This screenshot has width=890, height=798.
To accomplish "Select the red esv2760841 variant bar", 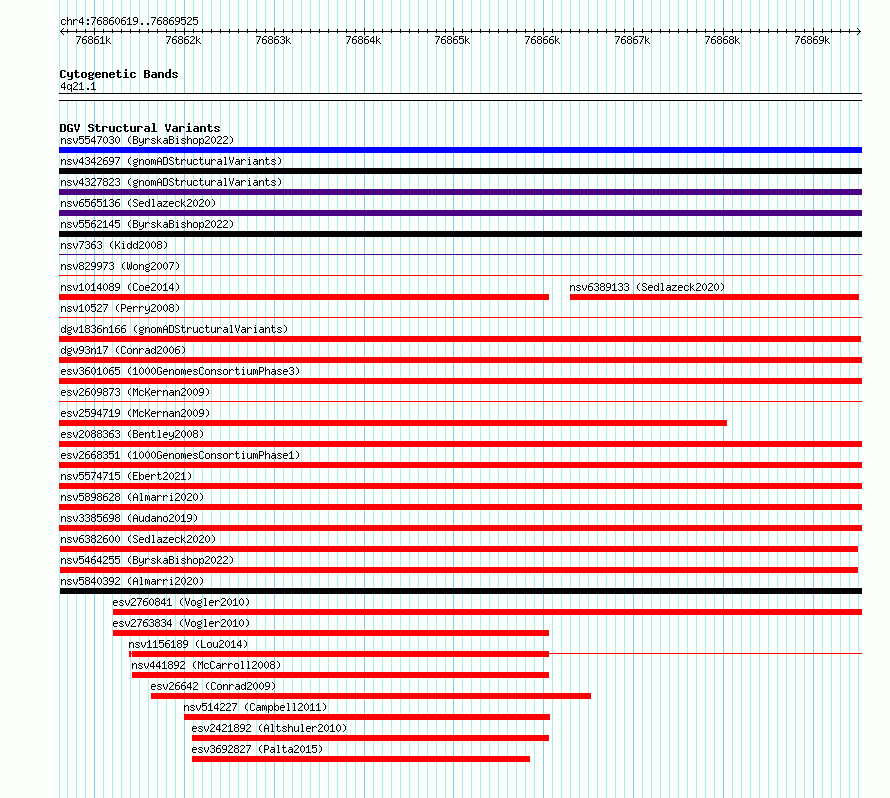I will point(487,612).
